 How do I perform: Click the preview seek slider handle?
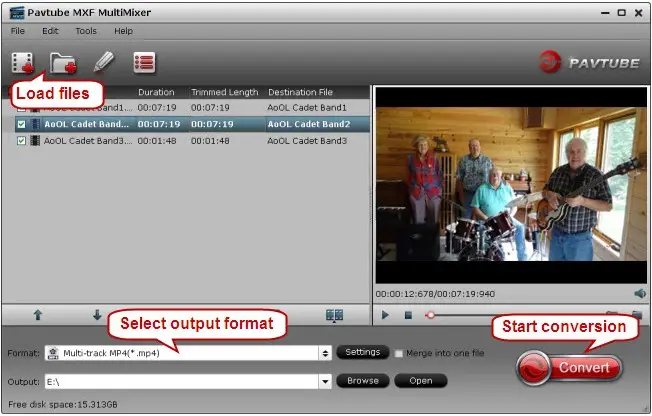(431, 315)
